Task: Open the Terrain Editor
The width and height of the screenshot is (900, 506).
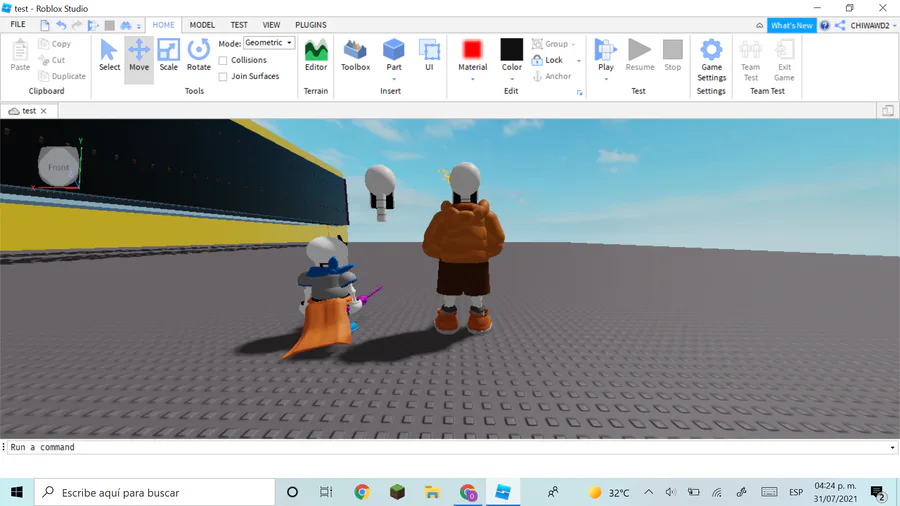Action: [x=316, y=56]
